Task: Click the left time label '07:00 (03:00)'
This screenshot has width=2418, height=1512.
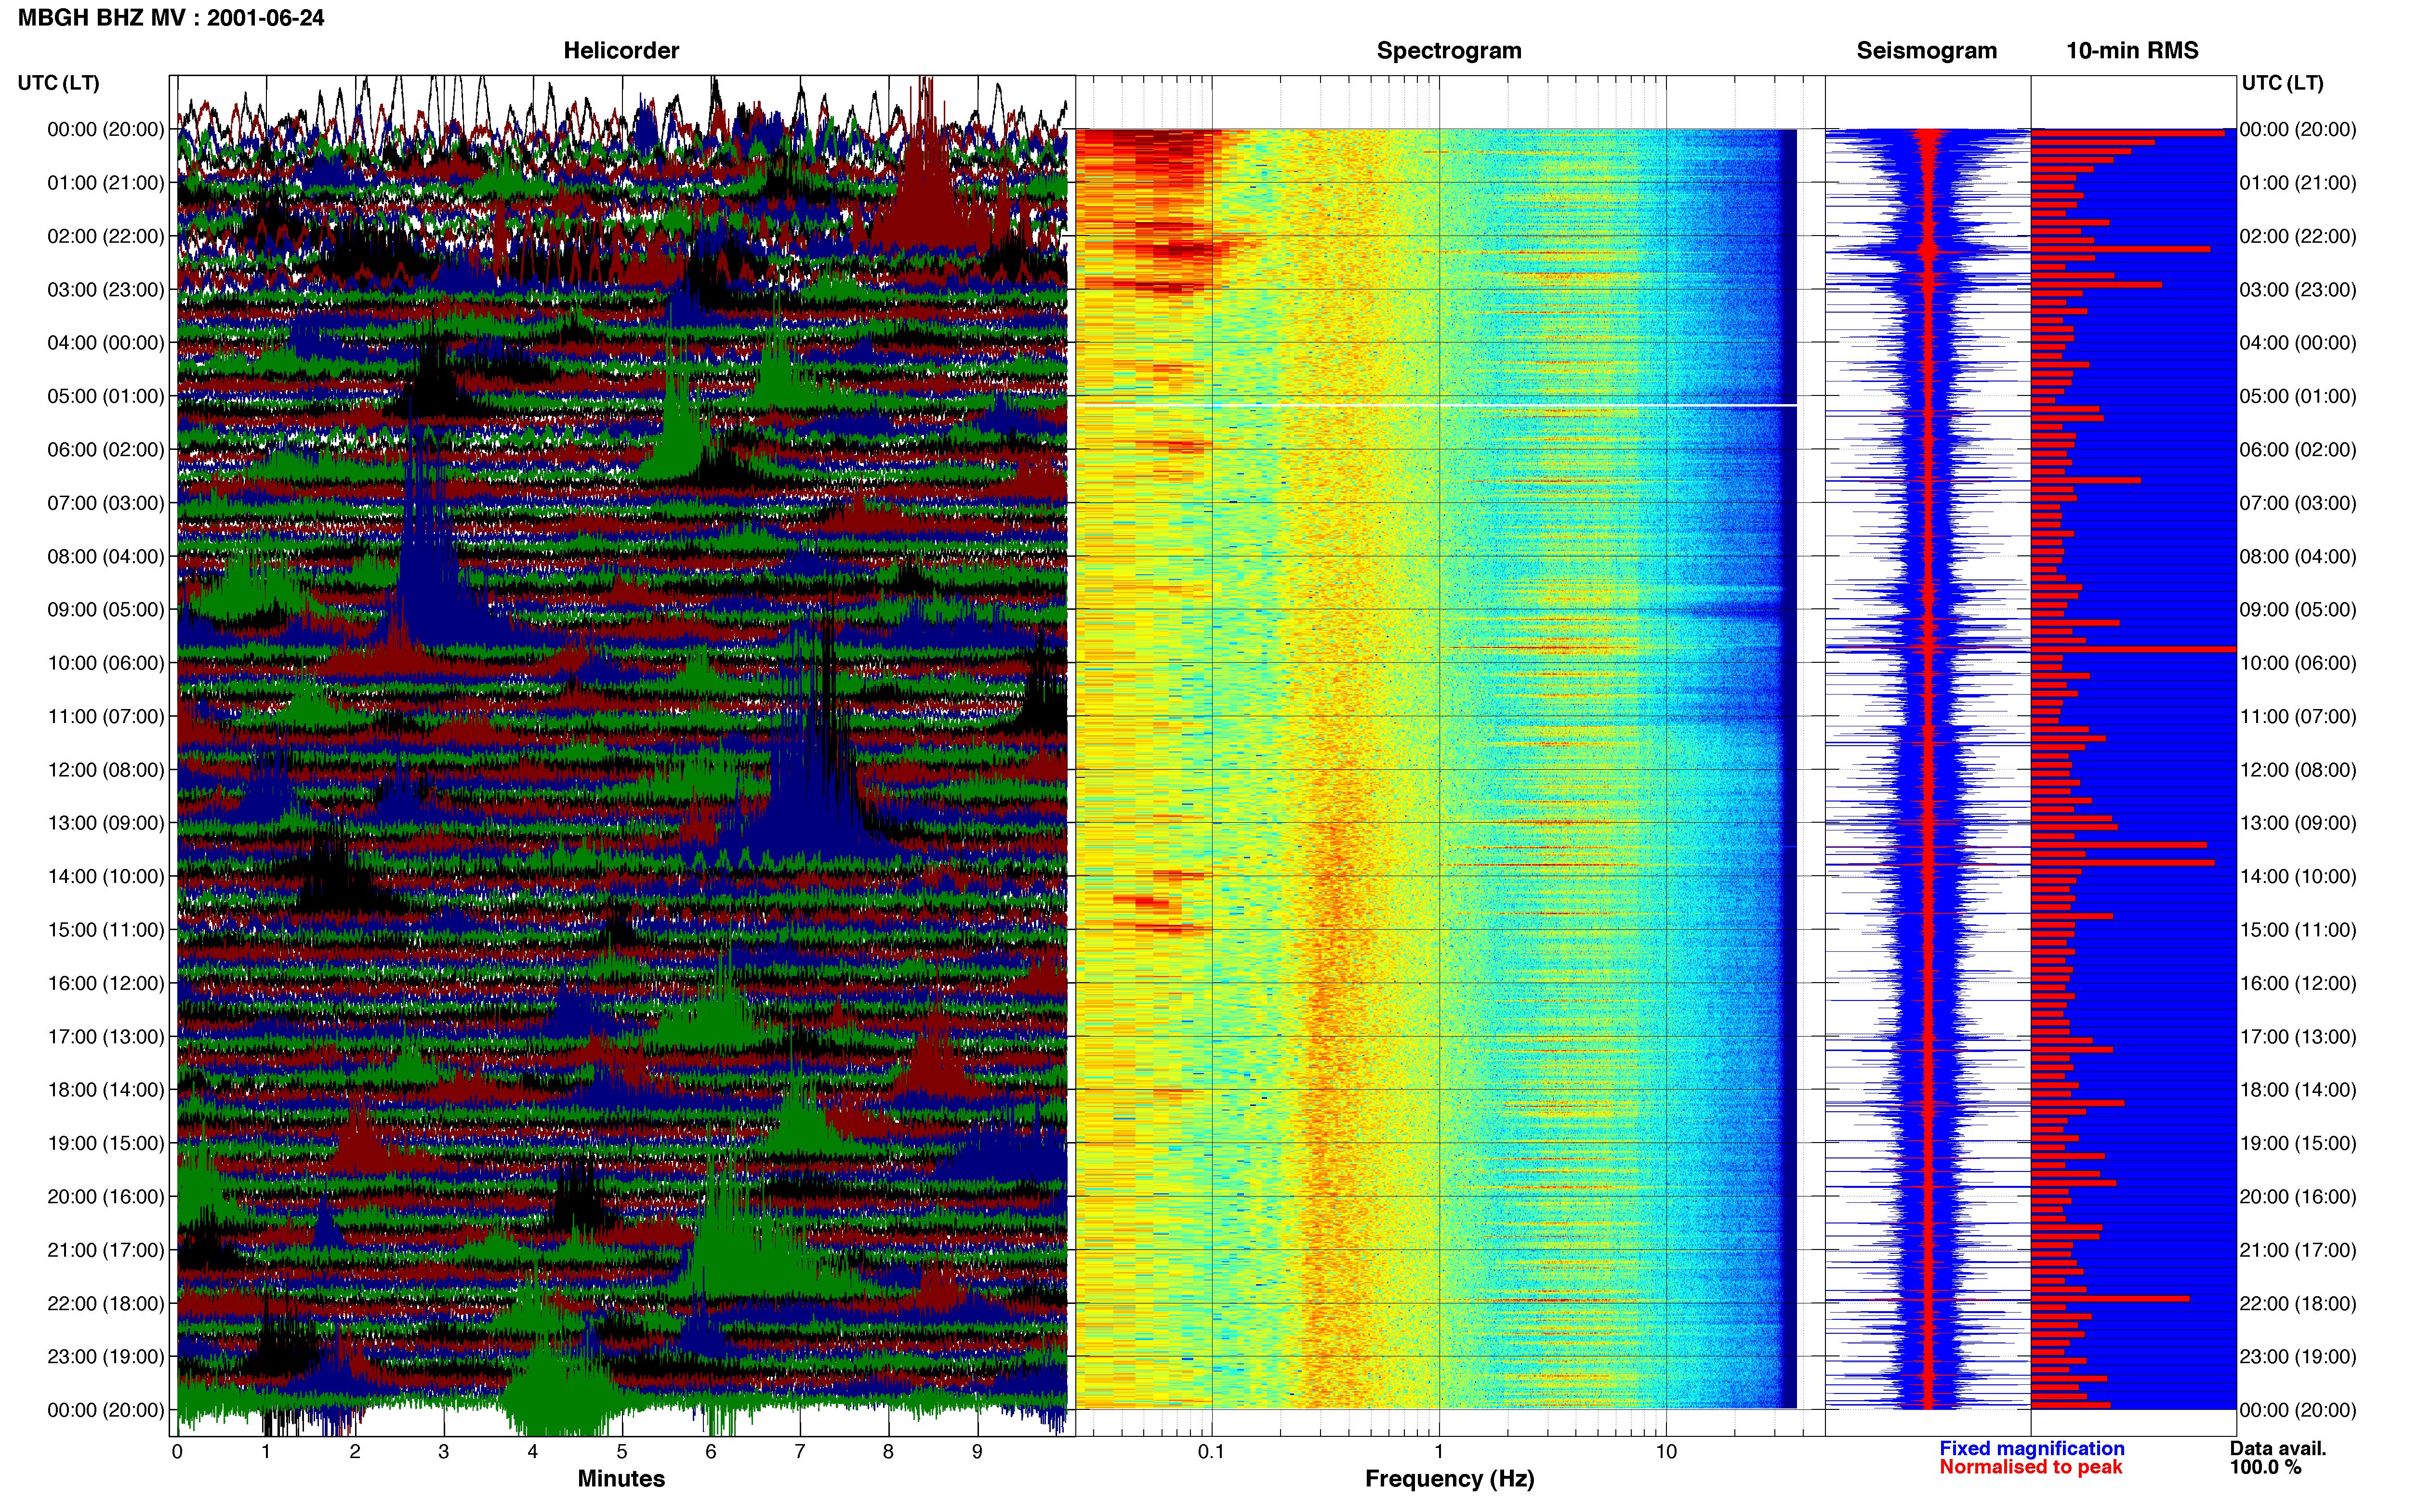Action: tap(106, 503)
